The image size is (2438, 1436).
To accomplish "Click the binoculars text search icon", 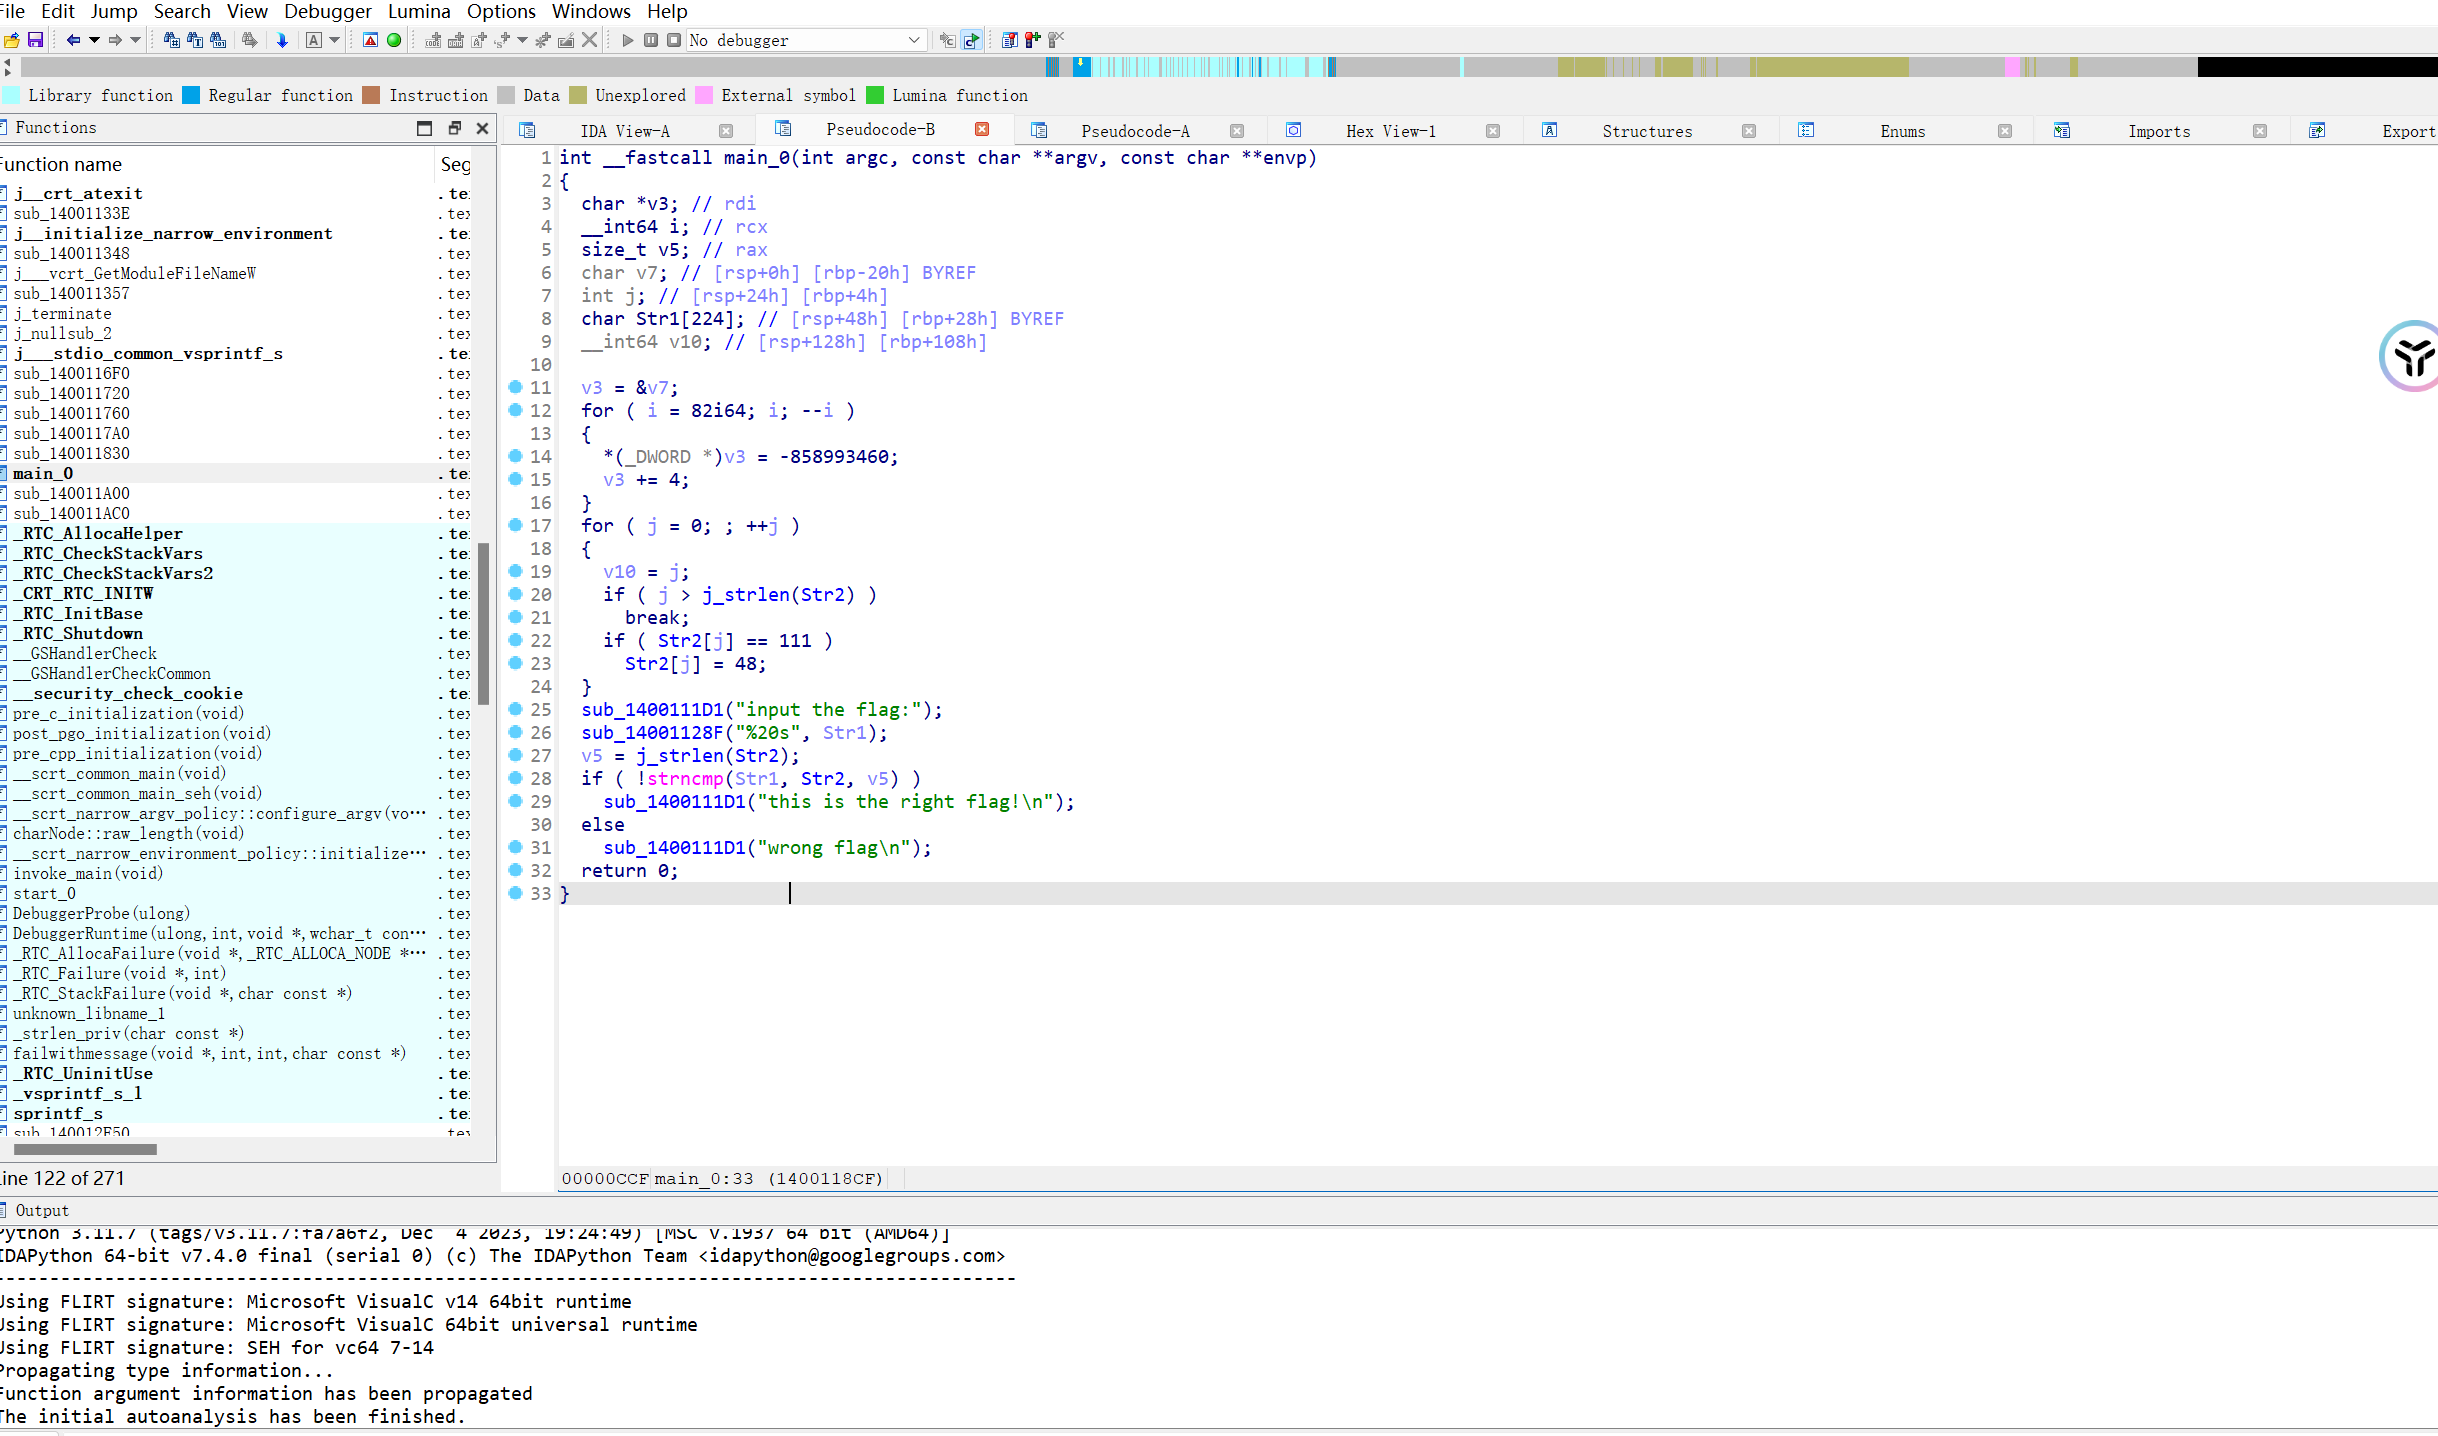I will point(195,40).
